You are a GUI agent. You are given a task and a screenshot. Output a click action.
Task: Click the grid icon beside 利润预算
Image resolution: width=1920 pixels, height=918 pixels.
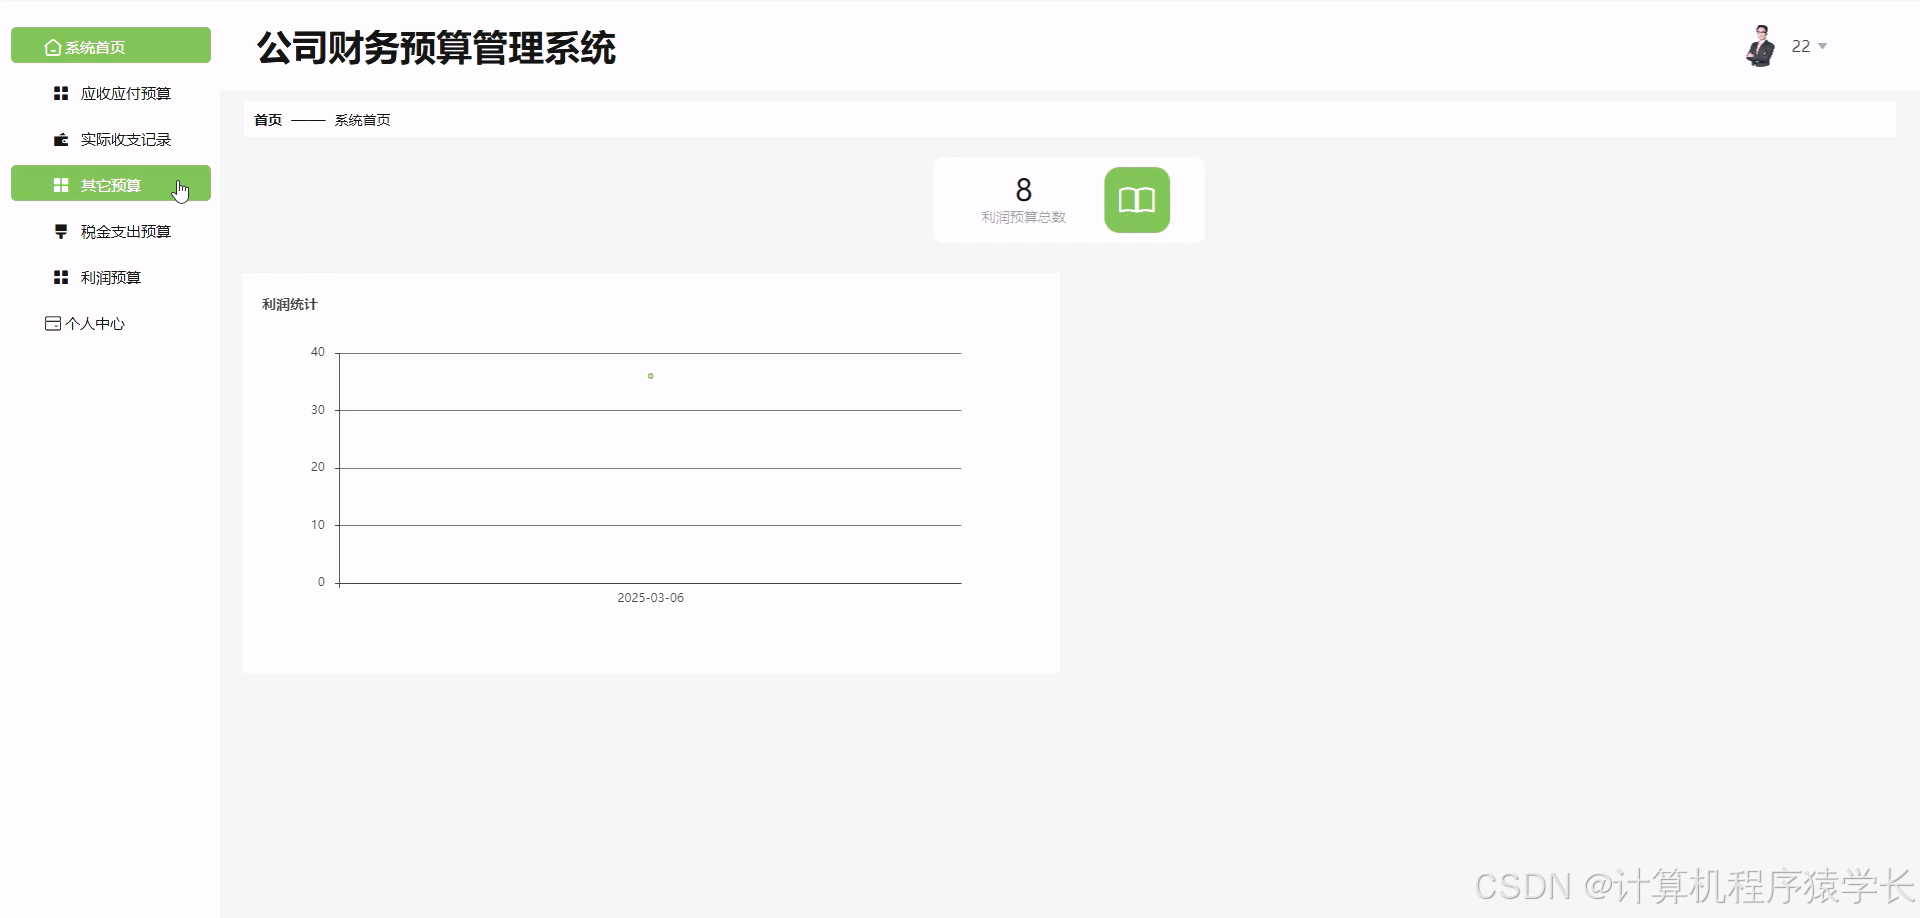[60, 277]
